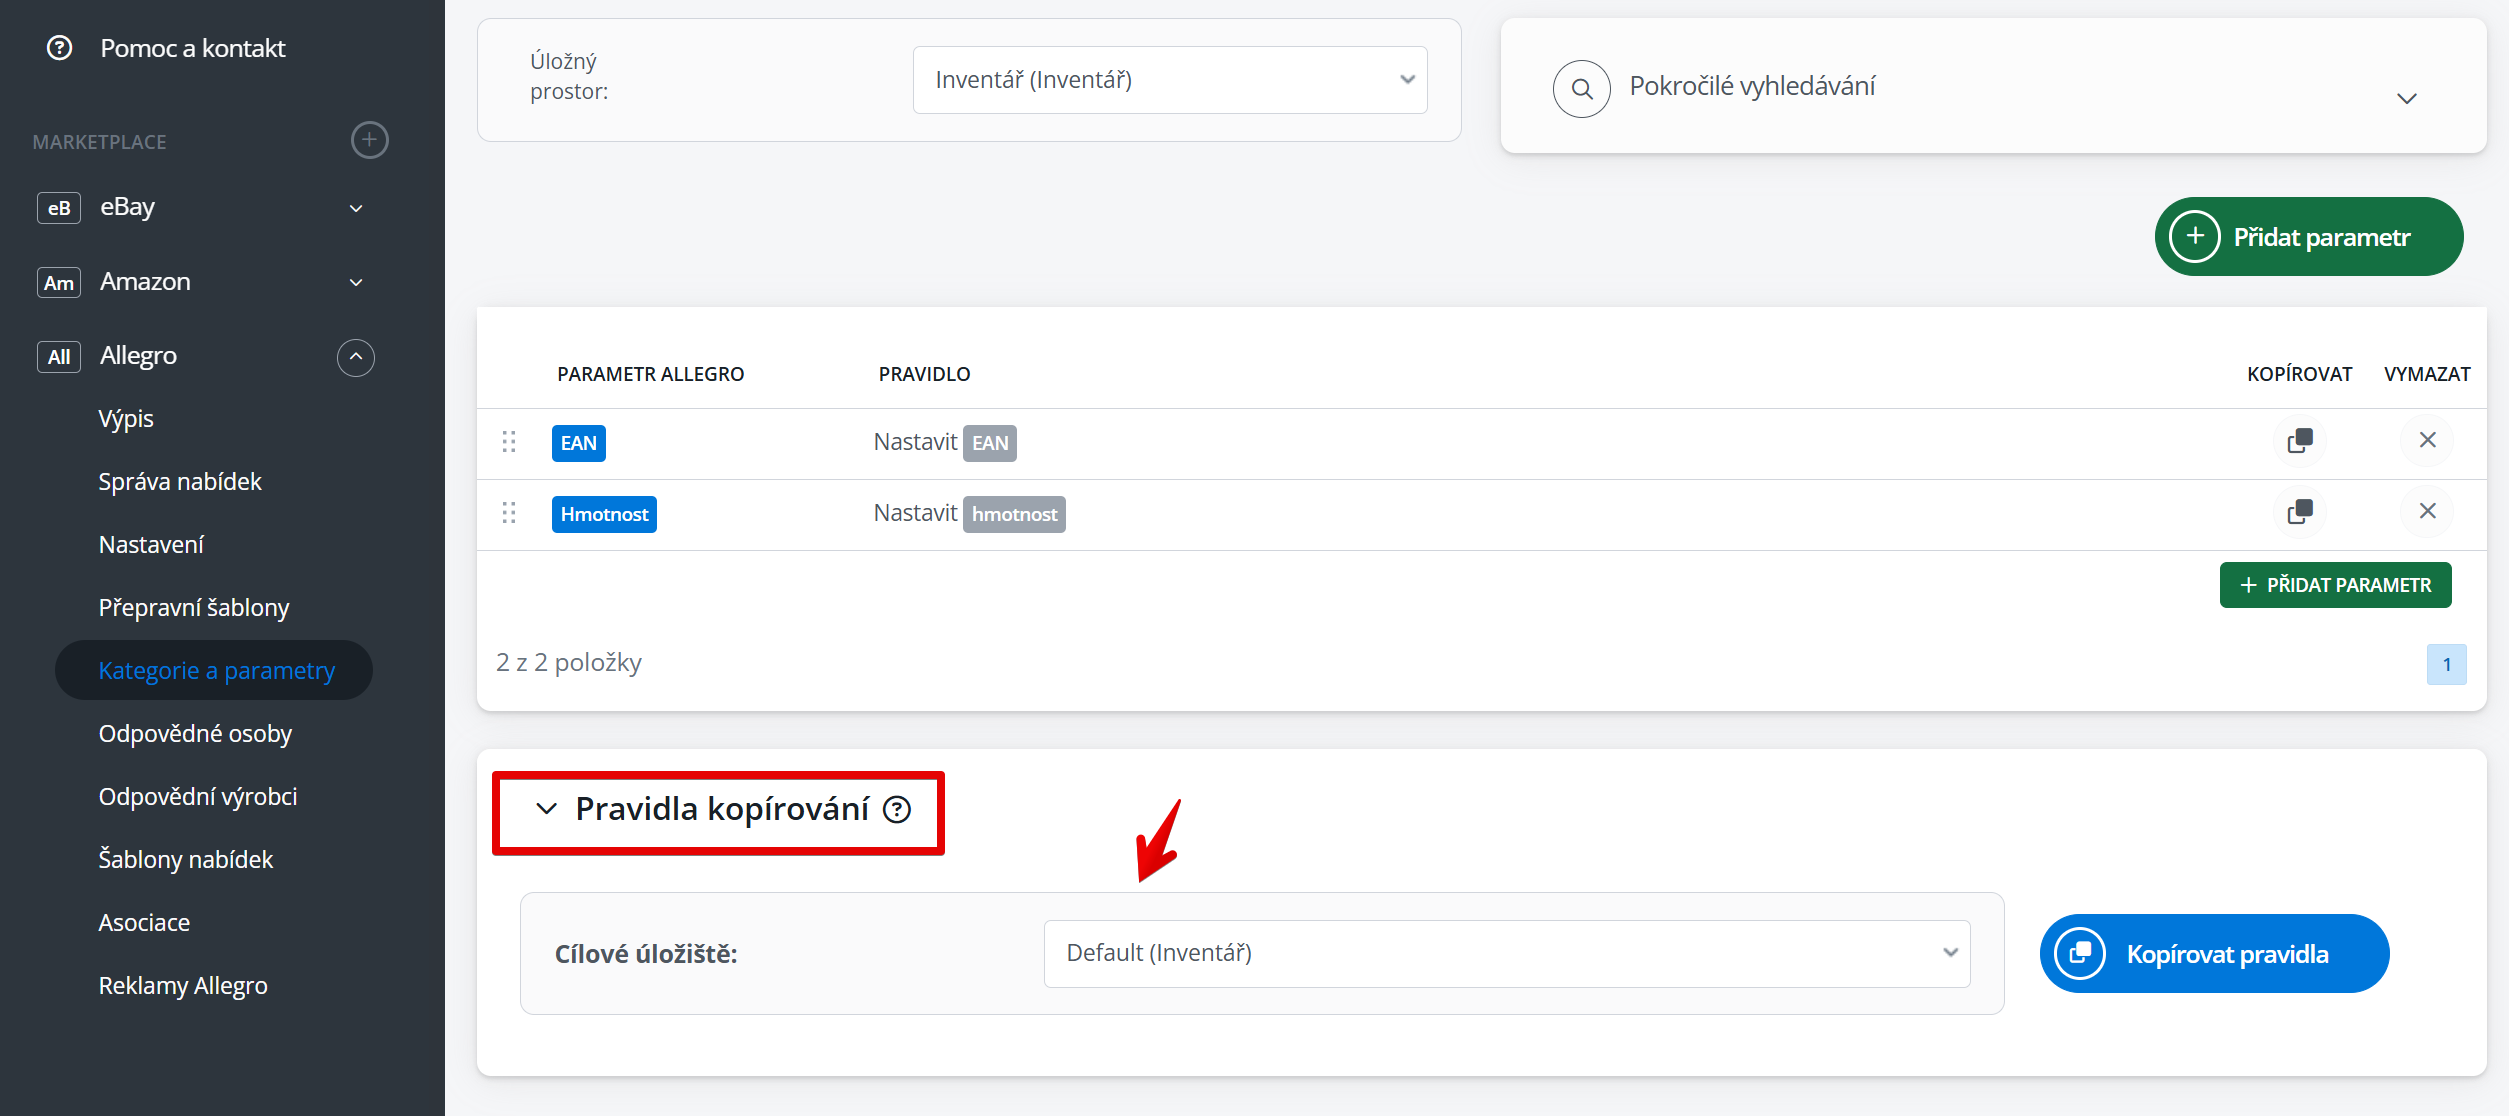
Task: Go to page 1 in pagination
Action: (x=2447, y=664)
